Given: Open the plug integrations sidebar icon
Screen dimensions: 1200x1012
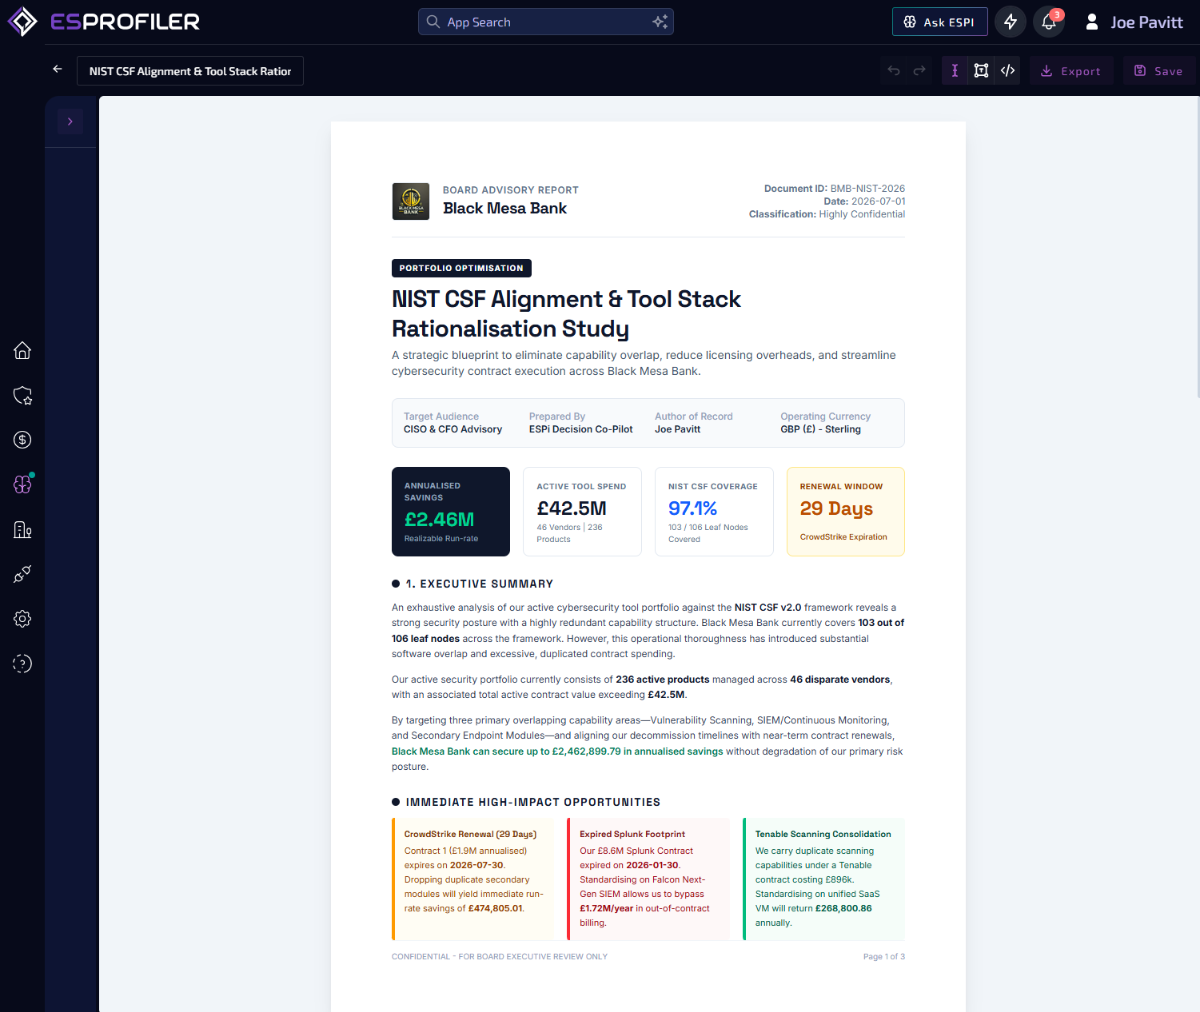Looking at the screenshot, I should coord(22,574).
